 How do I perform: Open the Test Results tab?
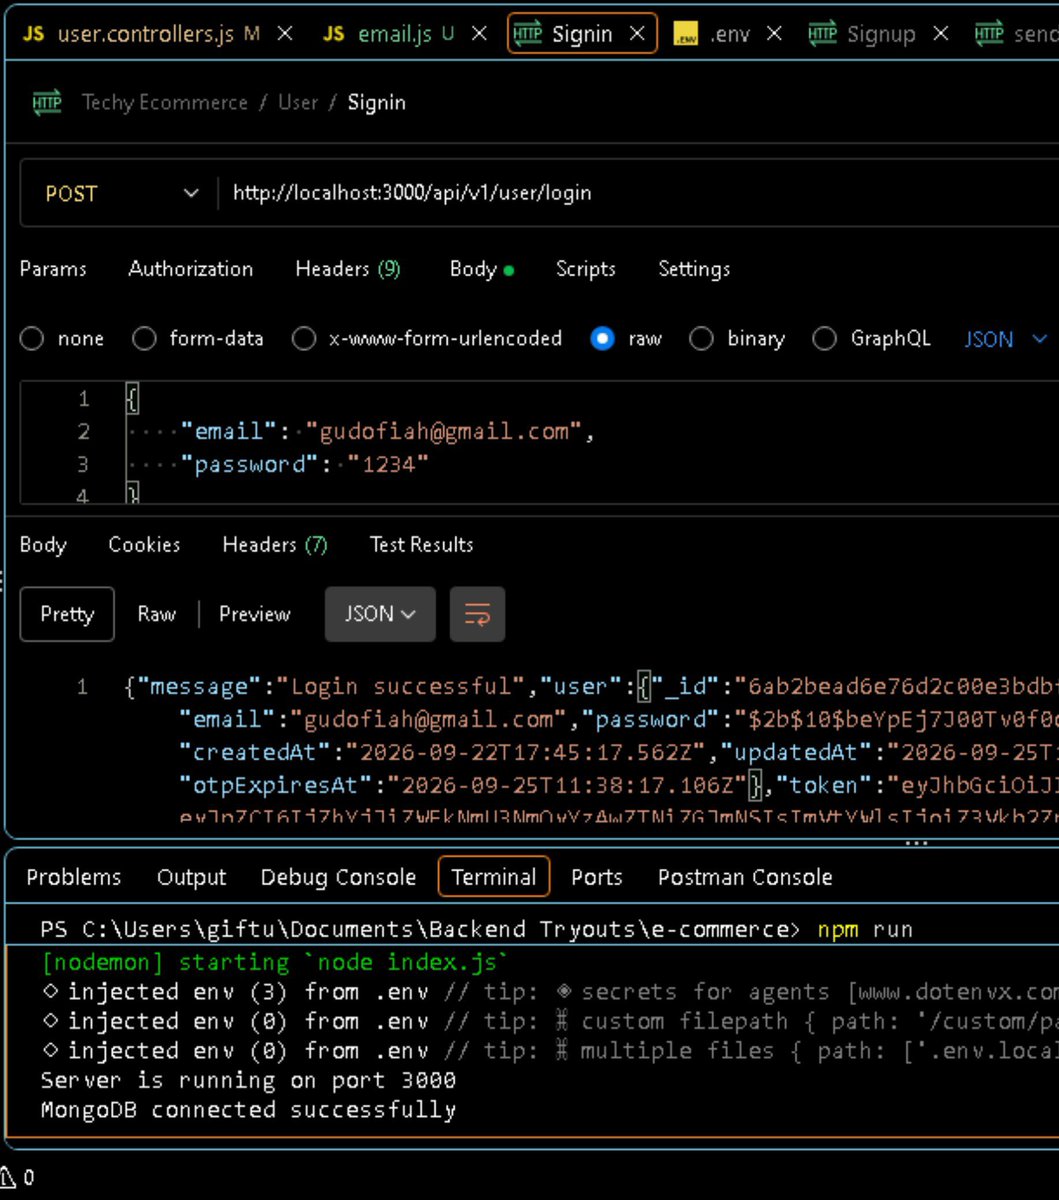point(421,544)
